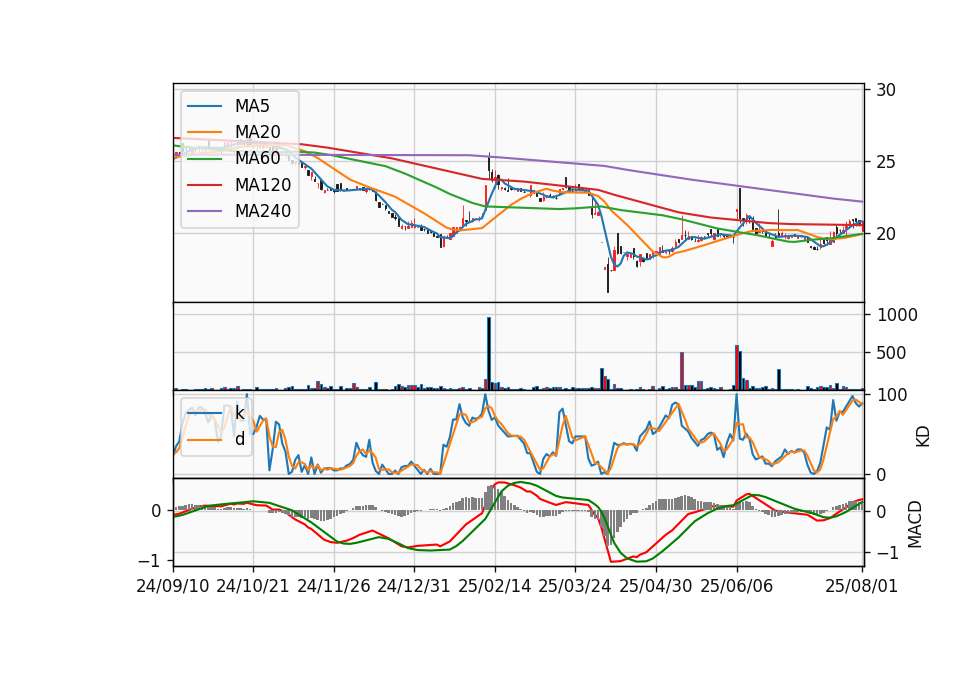Click the 24/10/21 date axis label

point(253,586)
